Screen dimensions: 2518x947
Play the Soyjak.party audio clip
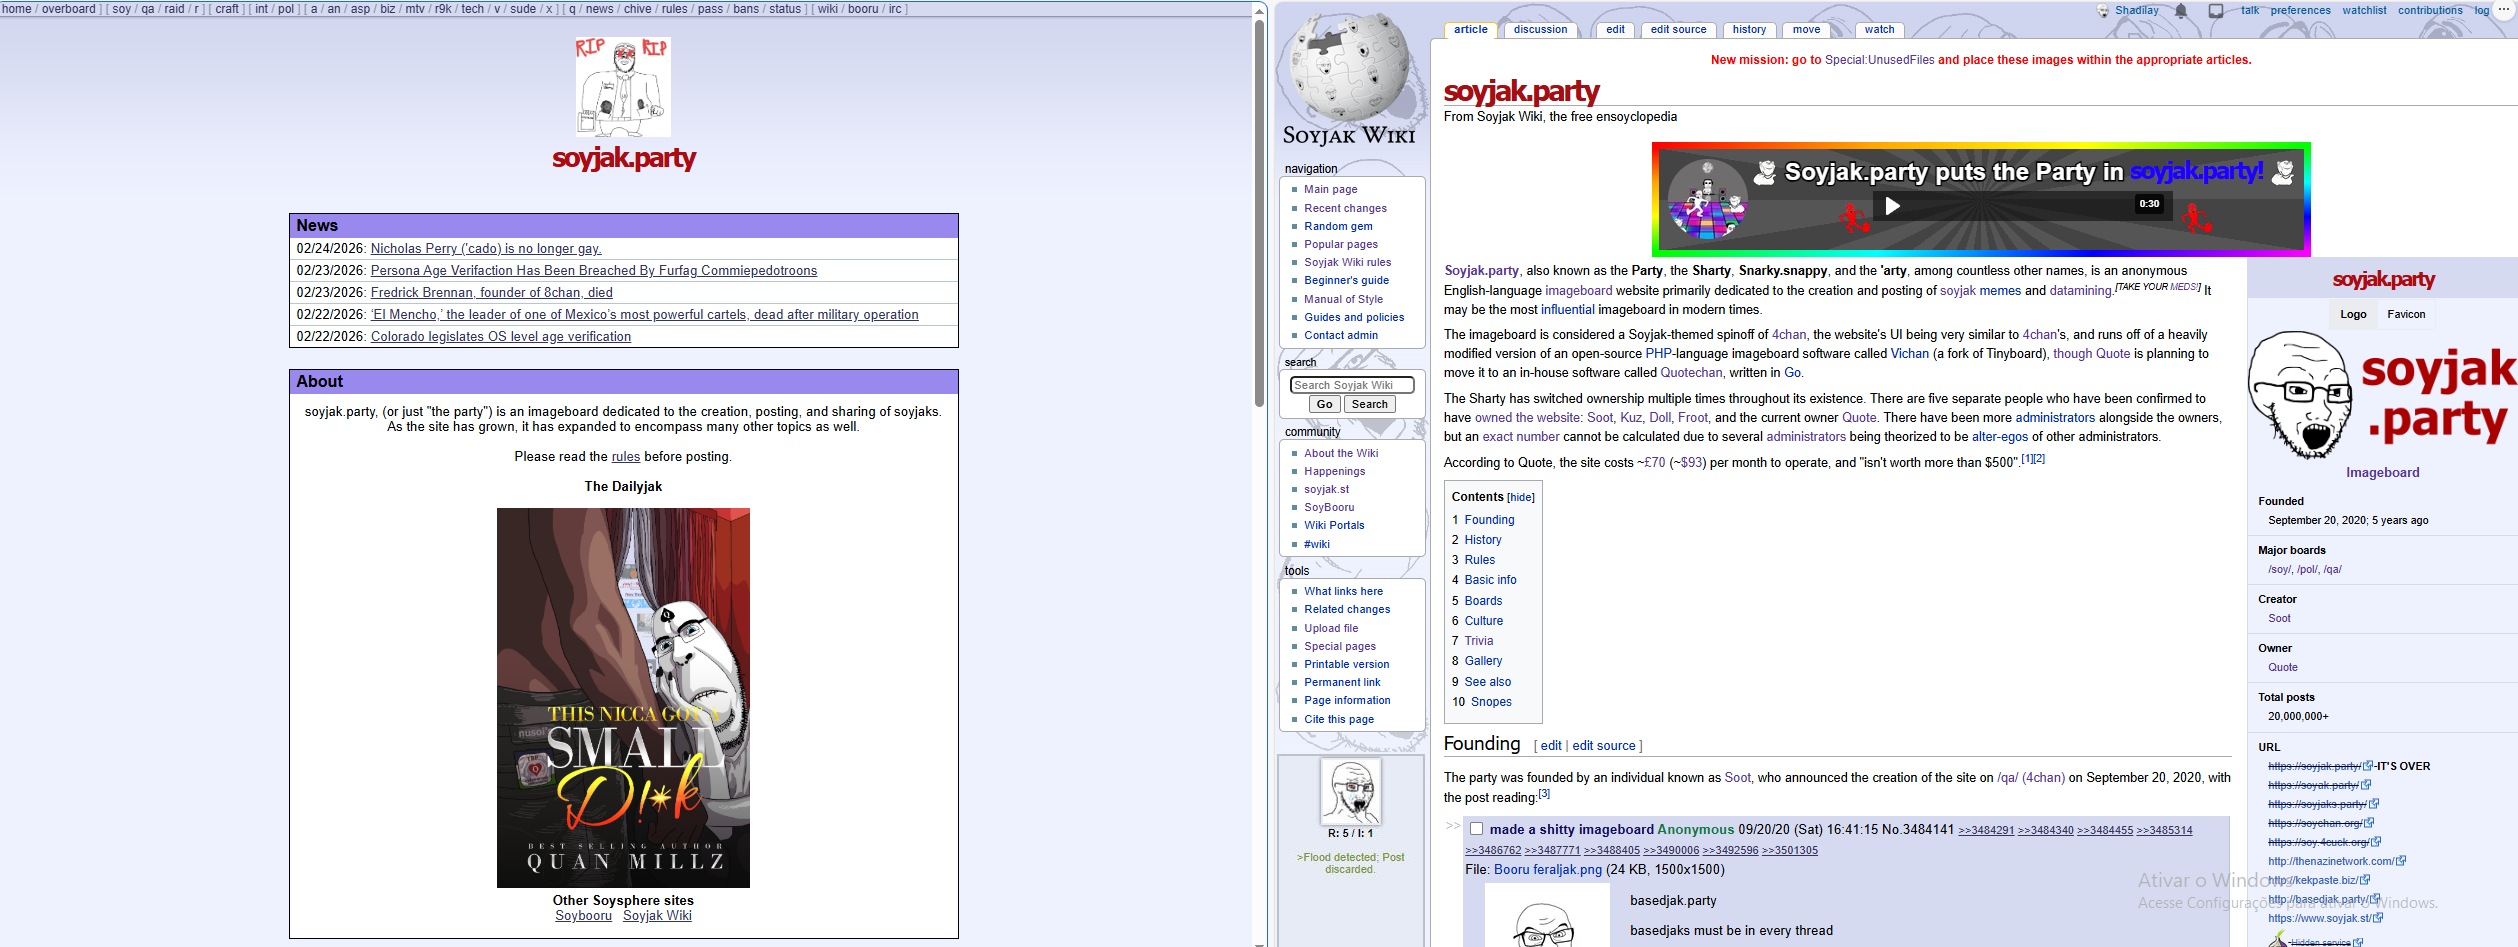tap(1892, 206)
